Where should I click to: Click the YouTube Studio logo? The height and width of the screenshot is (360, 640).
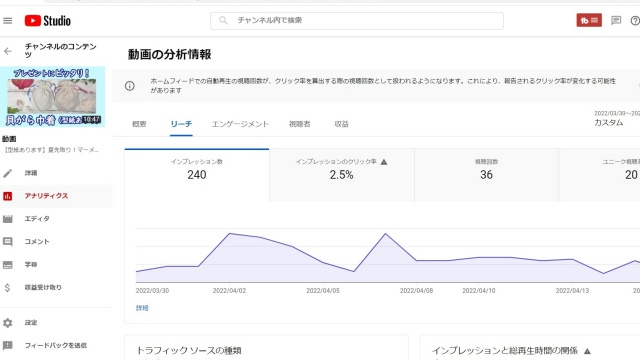(47, 21)
